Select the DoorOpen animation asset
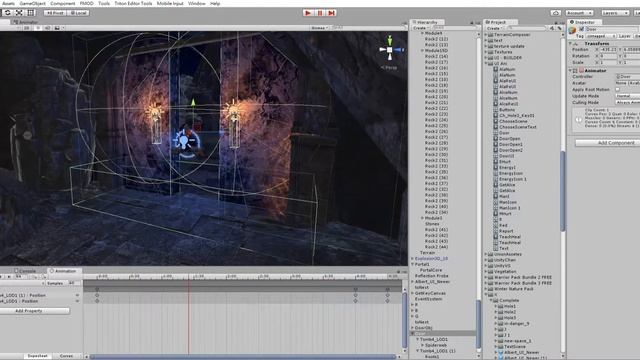The image size is (640, 360). (x=509, y=138)
